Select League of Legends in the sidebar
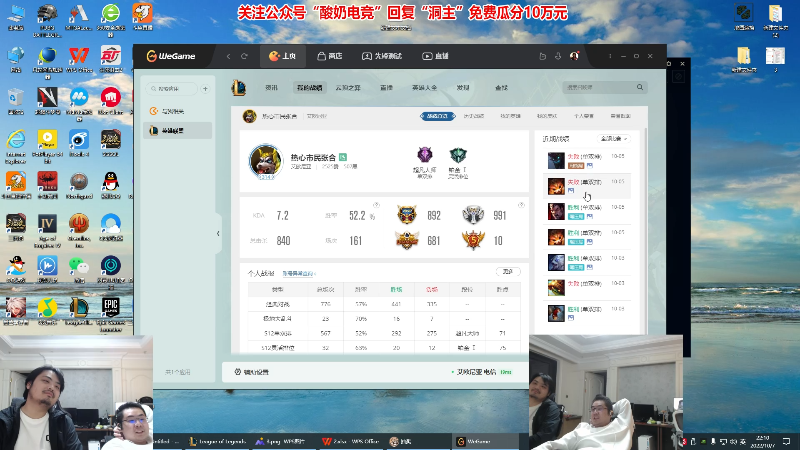The image size is (800, 450). pos(178,131)
